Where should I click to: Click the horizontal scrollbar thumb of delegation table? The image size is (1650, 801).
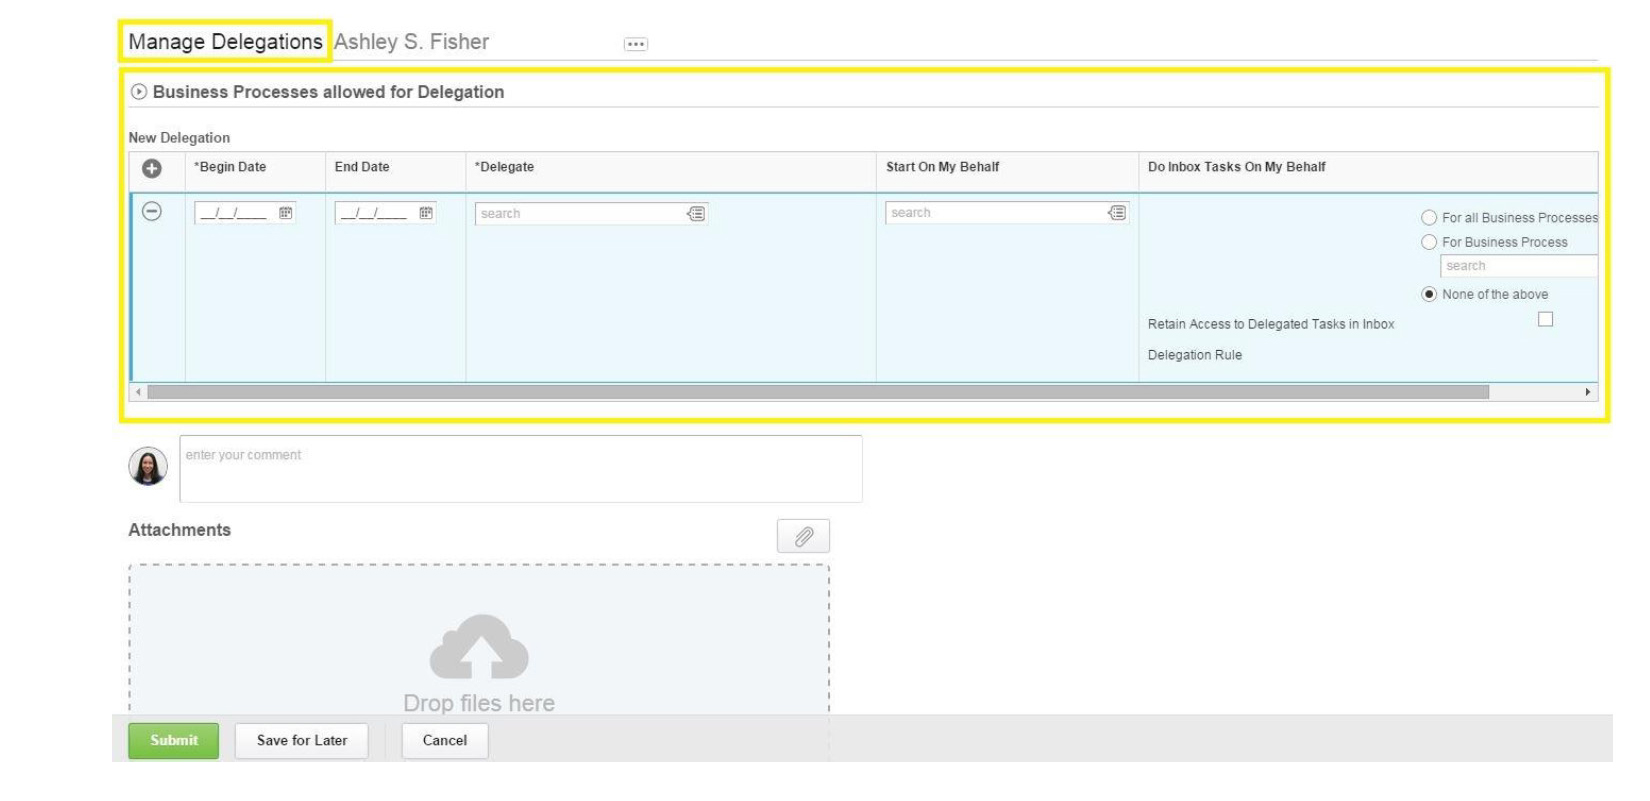point(818,392)
